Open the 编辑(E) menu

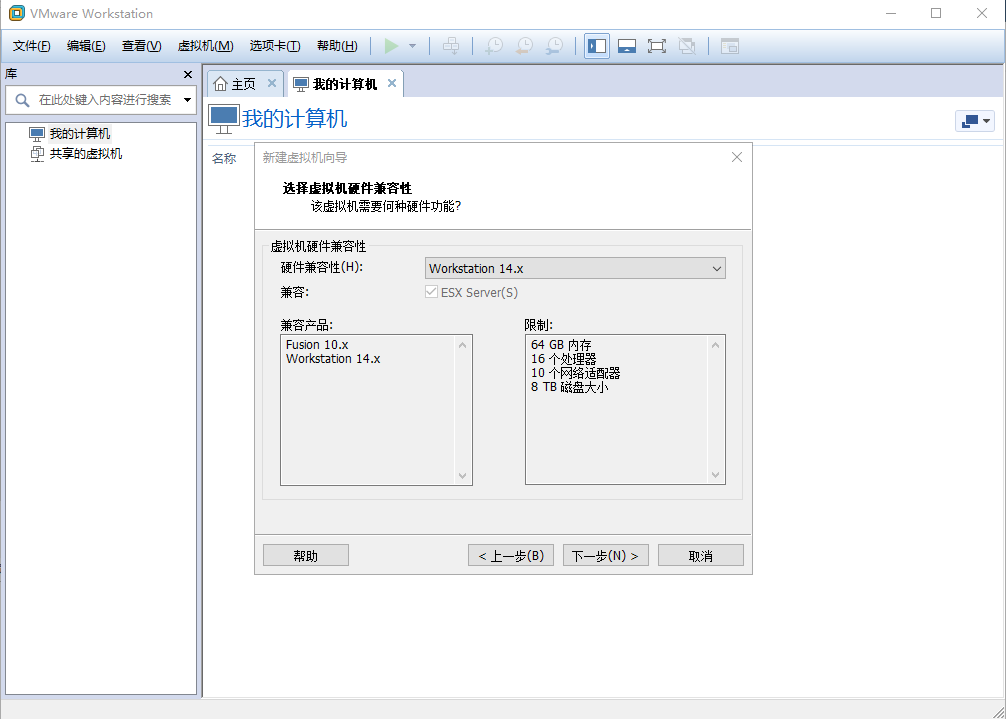(86, 46)
